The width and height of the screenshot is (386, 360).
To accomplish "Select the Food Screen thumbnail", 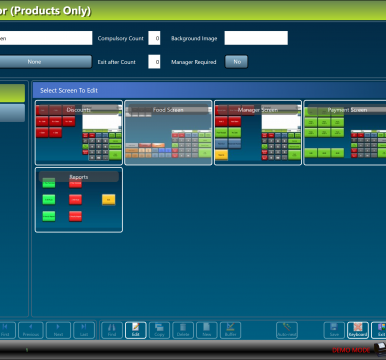I will (168, 133).
